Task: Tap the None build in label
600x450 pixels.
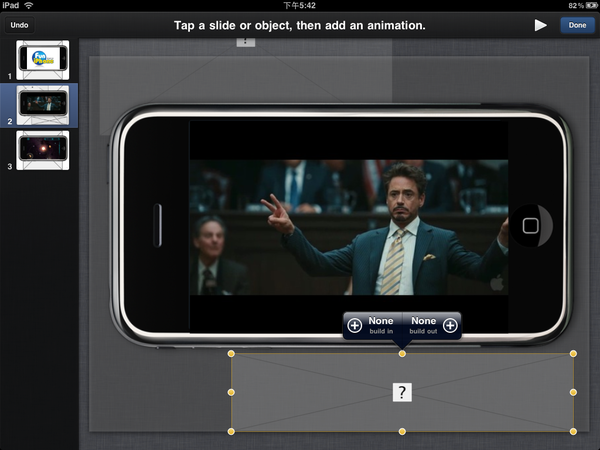Action: tap(381, 325)
